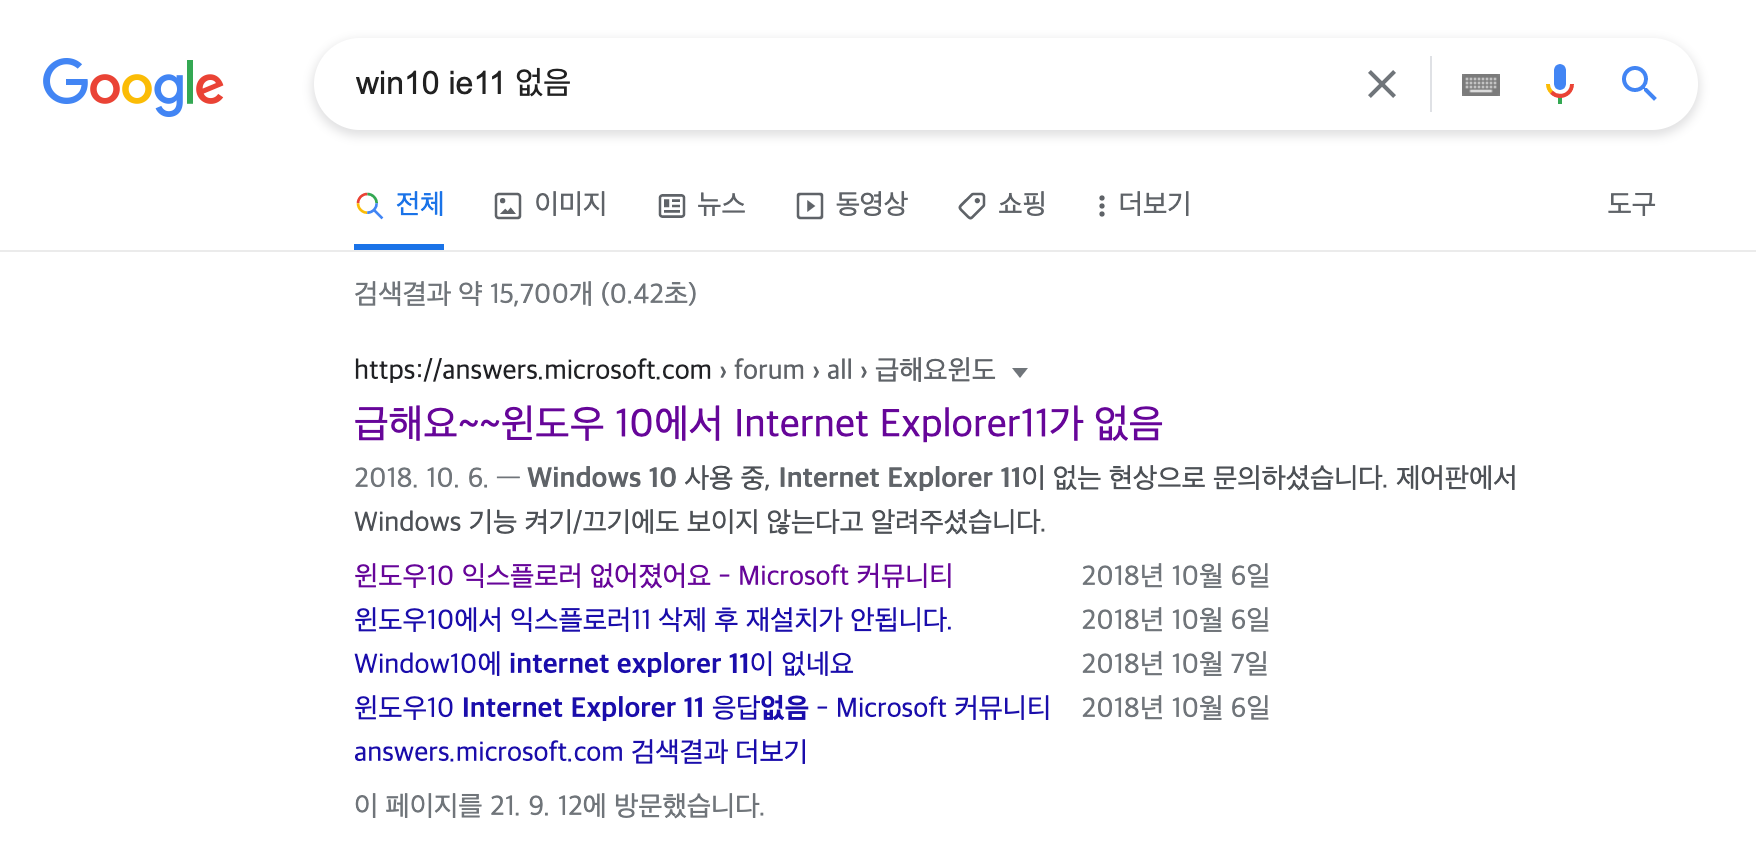This screenshot has width=1756, height=842.
Task: Switch to the 뉴스 tab
Action: (702, 204)
